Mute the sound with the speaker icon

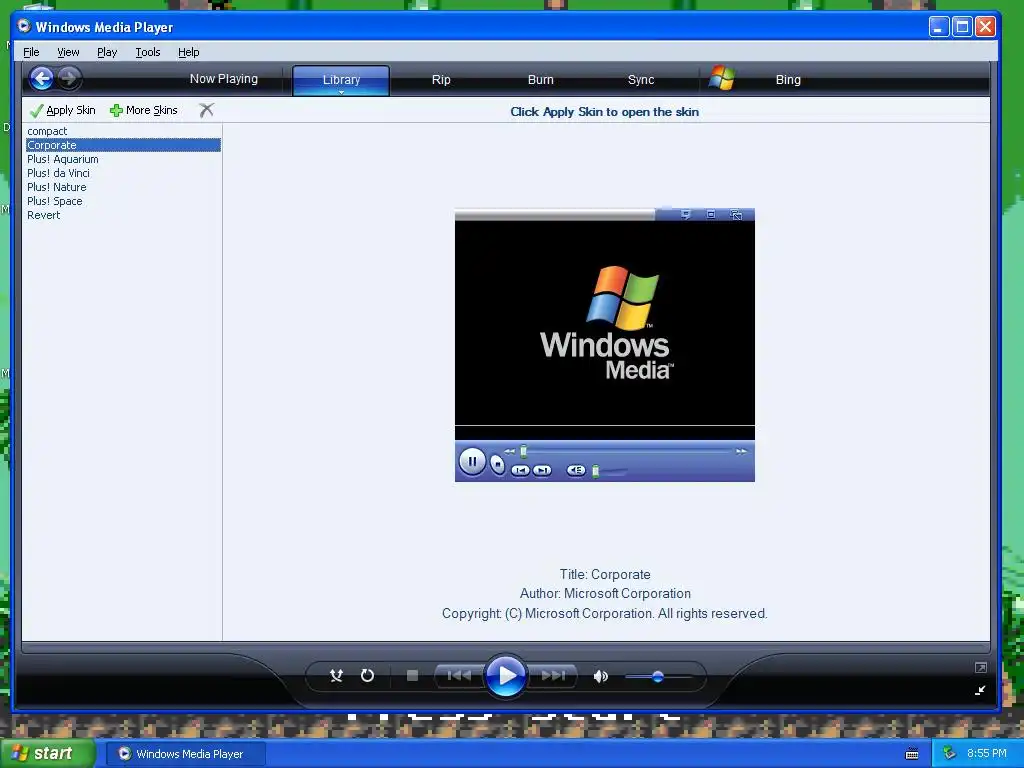coord(601,676)
